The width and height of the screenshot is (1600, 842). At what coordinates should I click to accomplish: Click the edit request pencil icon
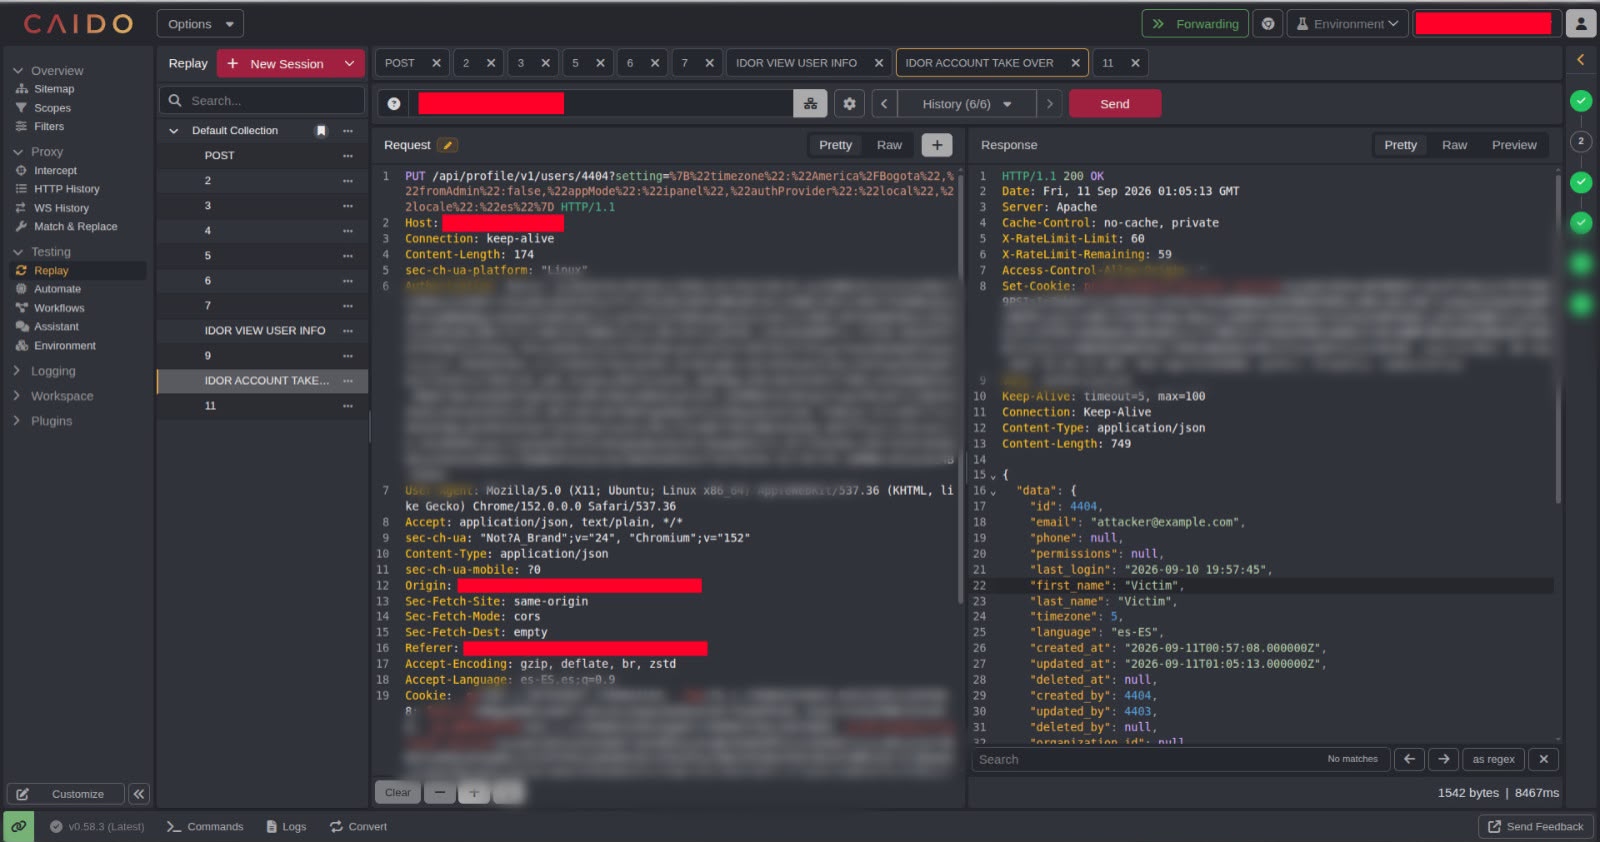[448, 145]
